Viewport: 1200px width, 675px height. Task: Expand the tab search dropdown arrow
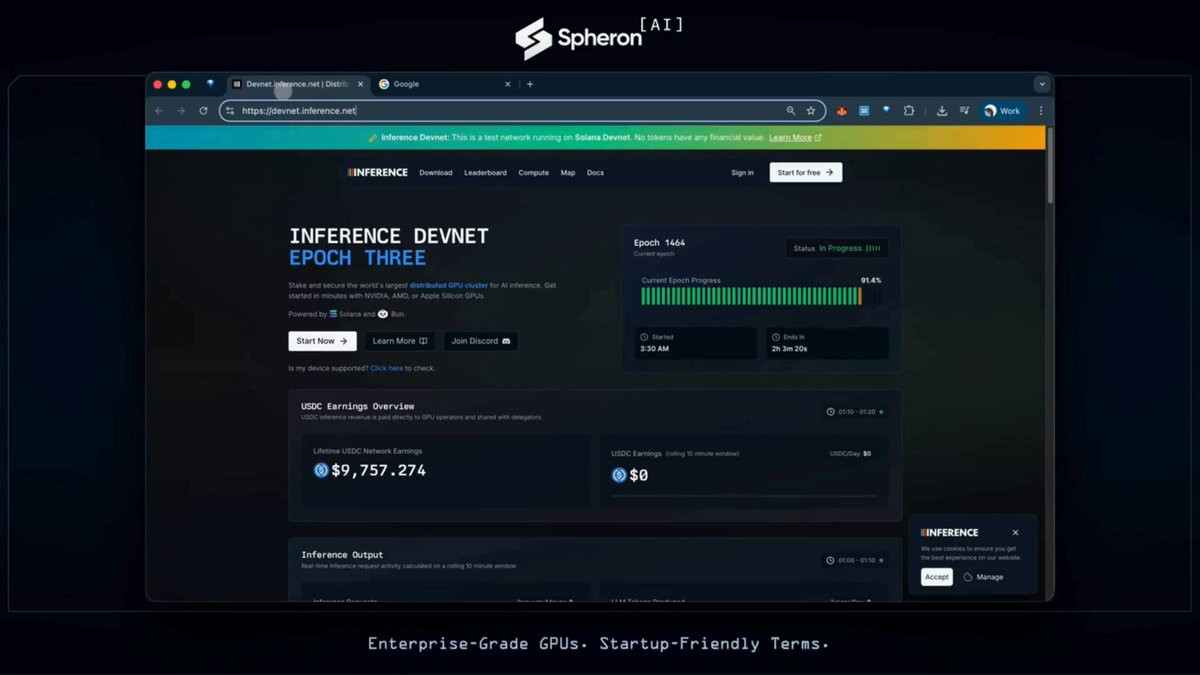(1042, 84)
